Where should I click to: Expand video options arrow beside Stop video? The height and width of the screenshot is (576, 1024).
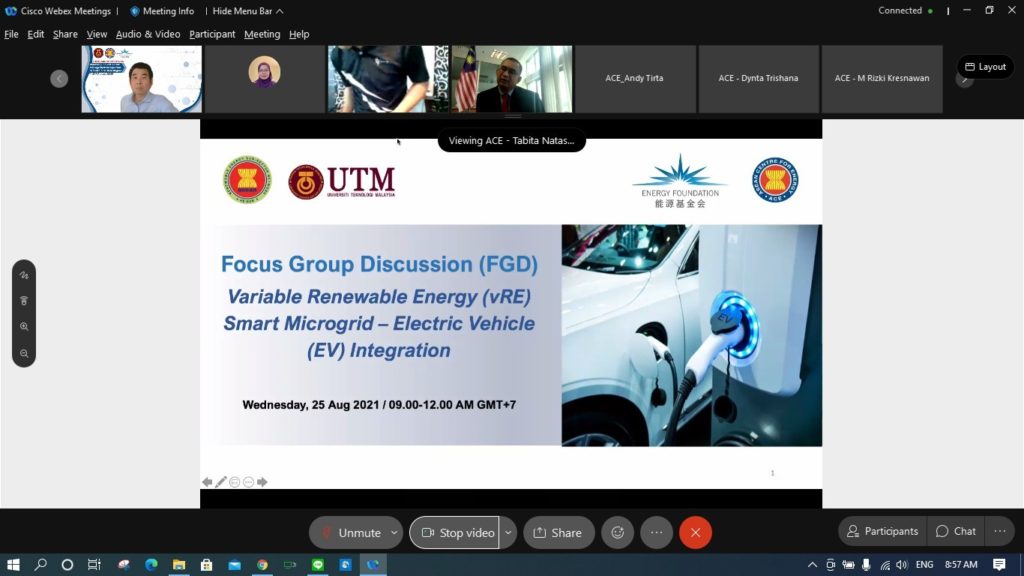(x=508, y=533)
